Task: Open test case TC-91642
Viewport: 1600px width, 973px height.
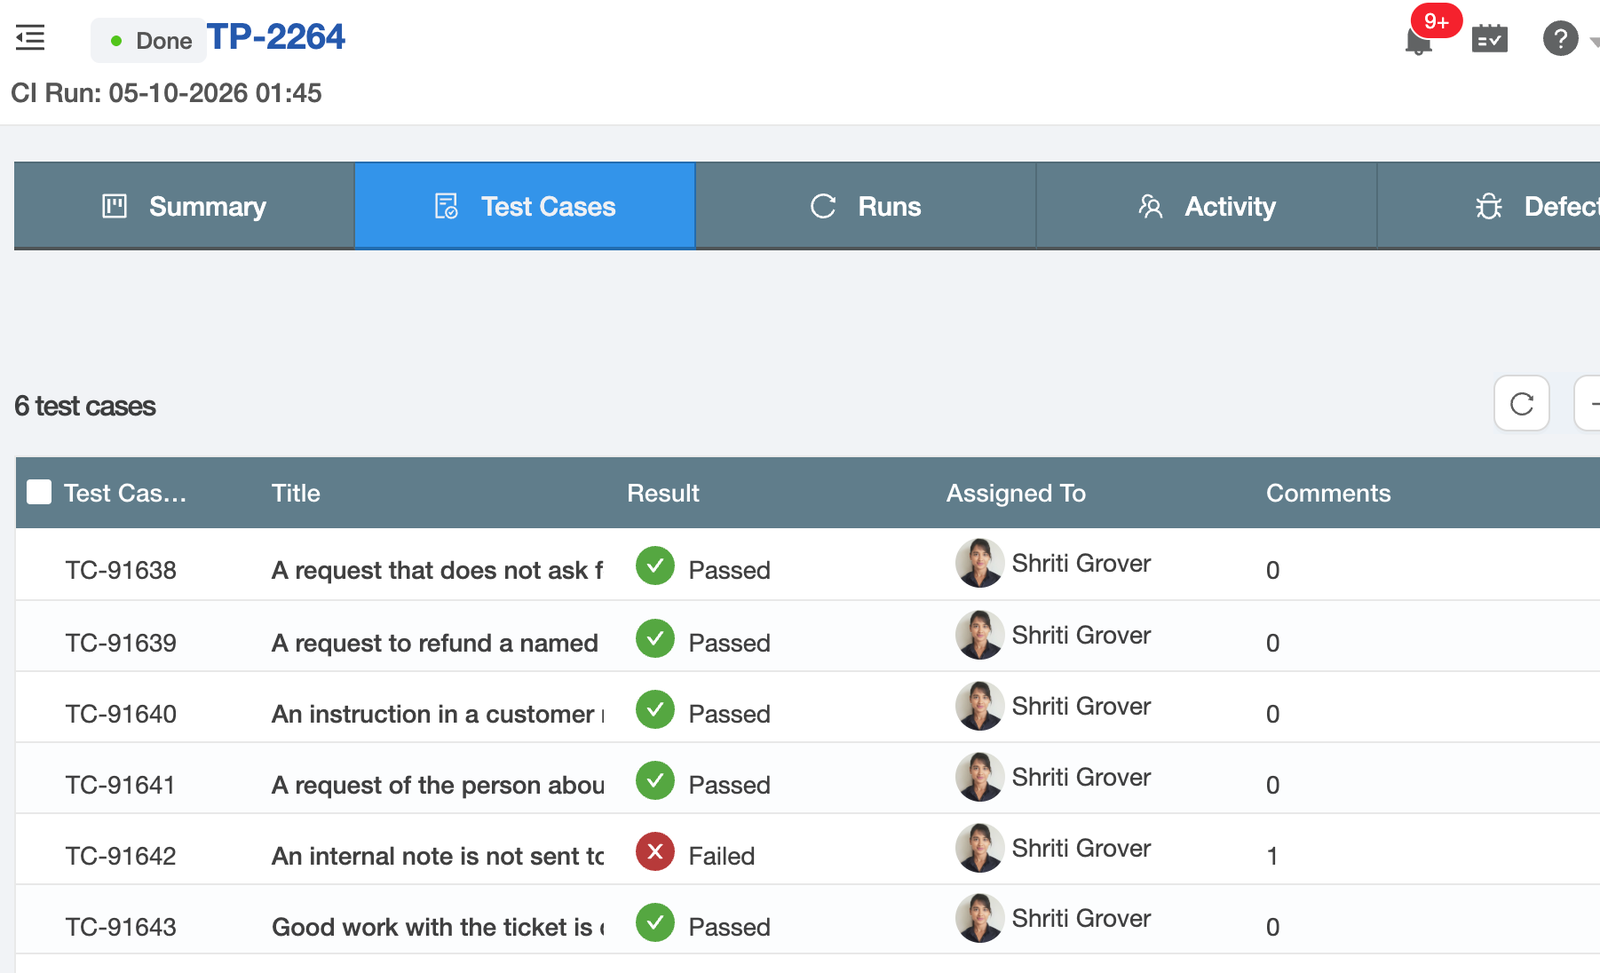Action: [121, 855]
